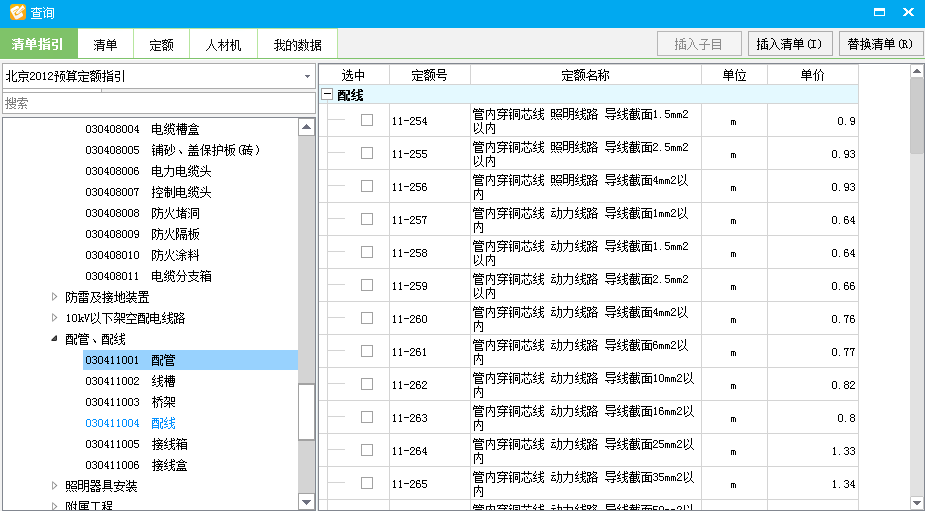Select tree item 030408011 电缆分支箱
Screen dimensions: 925x511
147,276
